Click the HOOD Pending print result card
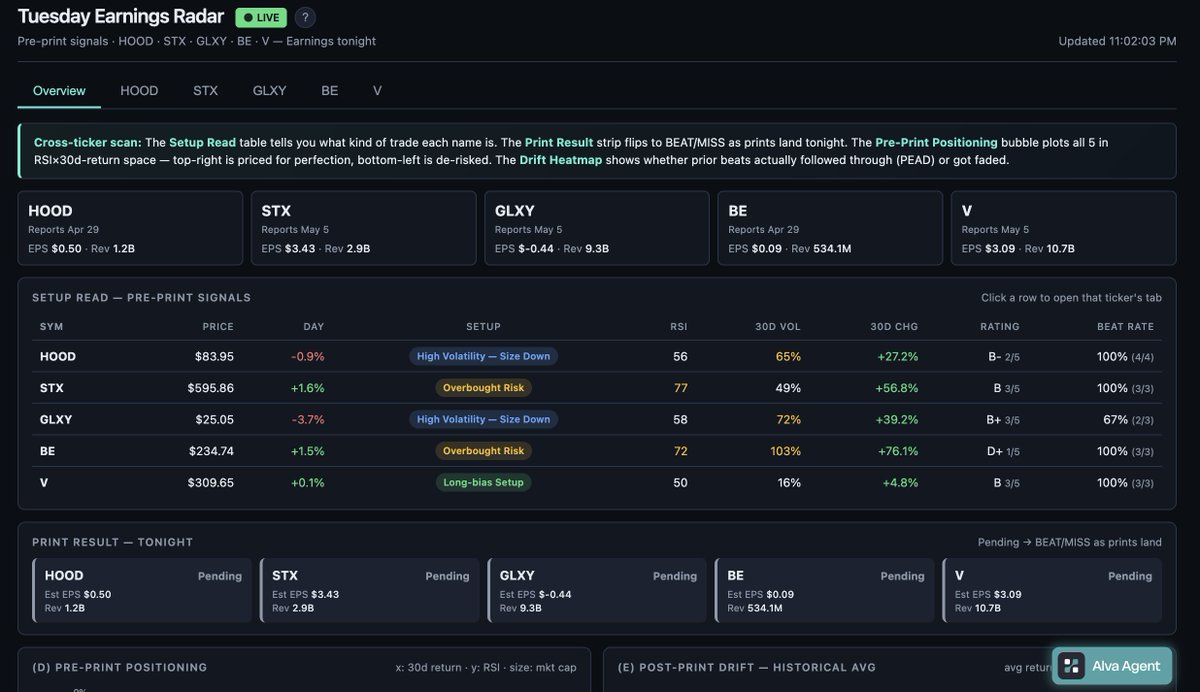Image resolution: width=1200 pixels, height=692 pixels. pos(142,591)
